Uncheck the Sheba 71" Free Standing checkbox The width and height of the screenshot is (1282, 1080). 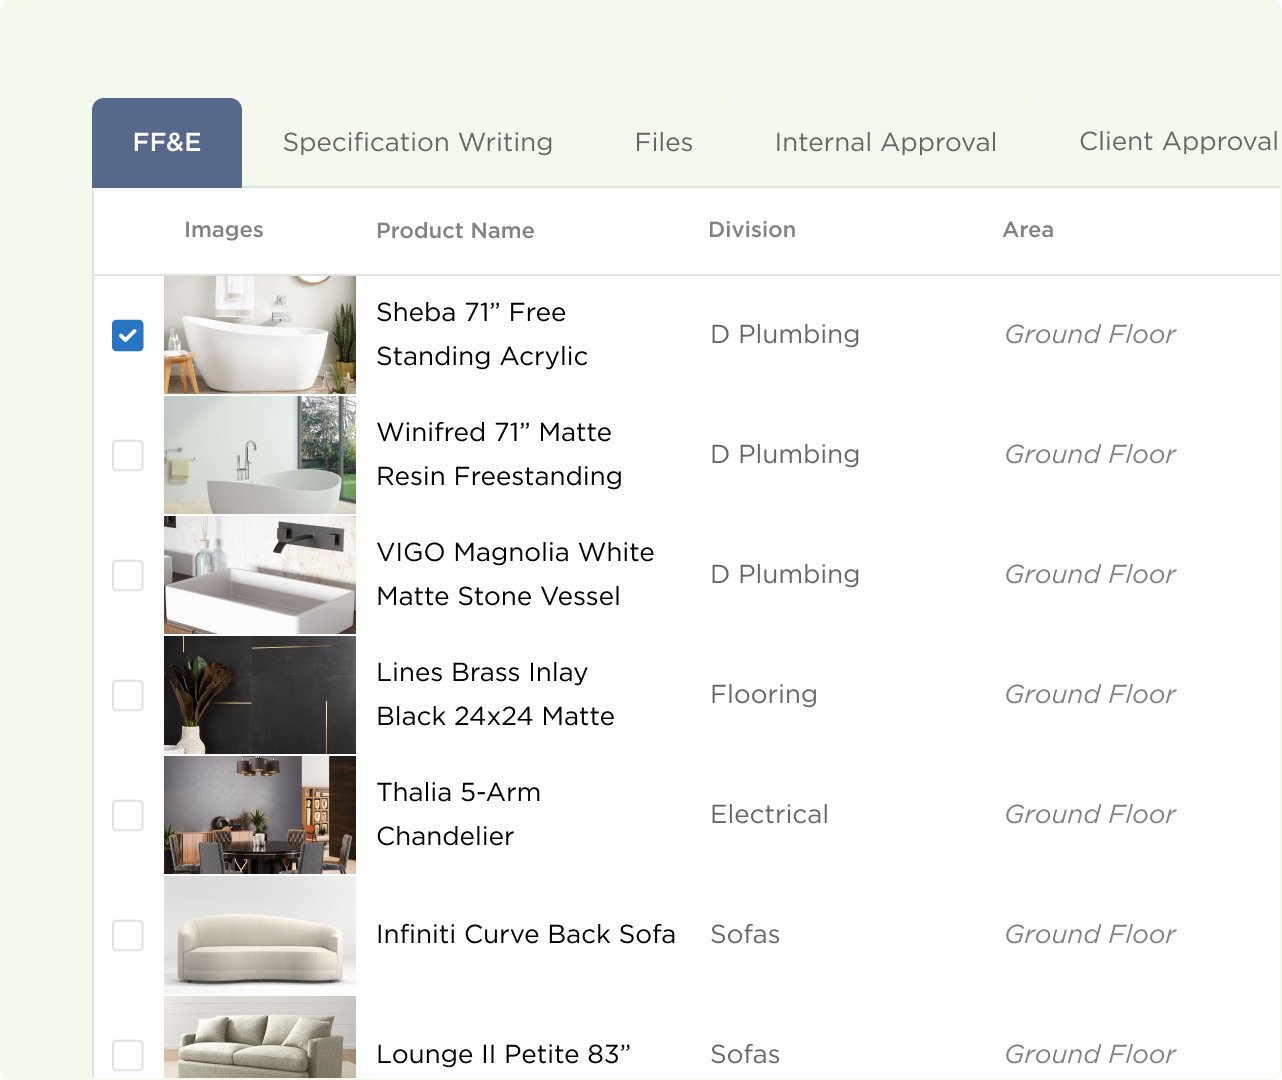point(128,336)
